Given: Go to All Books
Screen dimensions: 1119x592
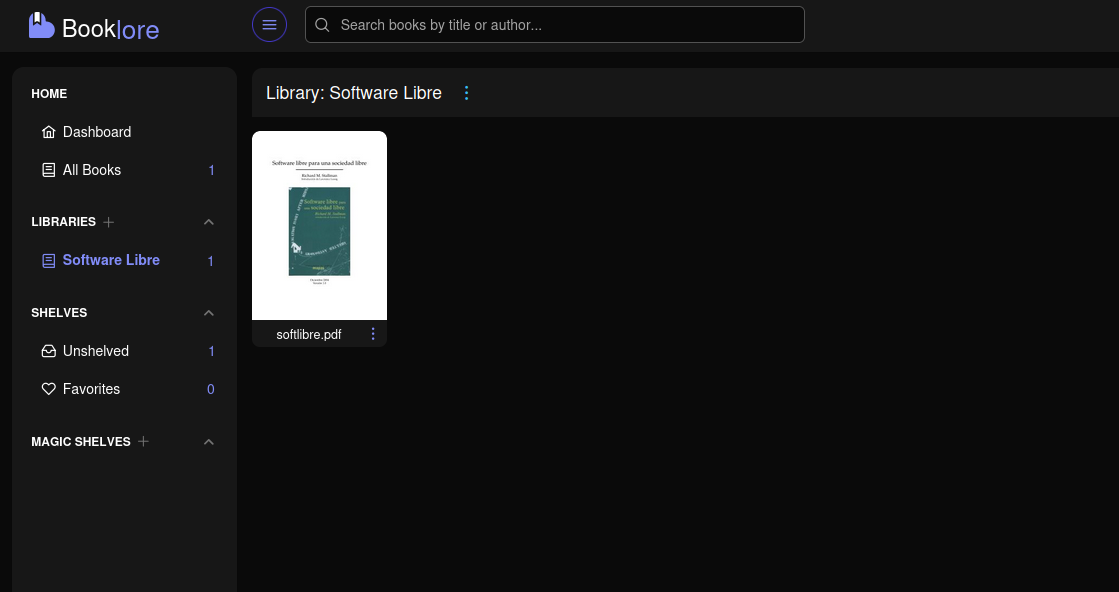Looking at the screenshot, I should coord(92,170).
